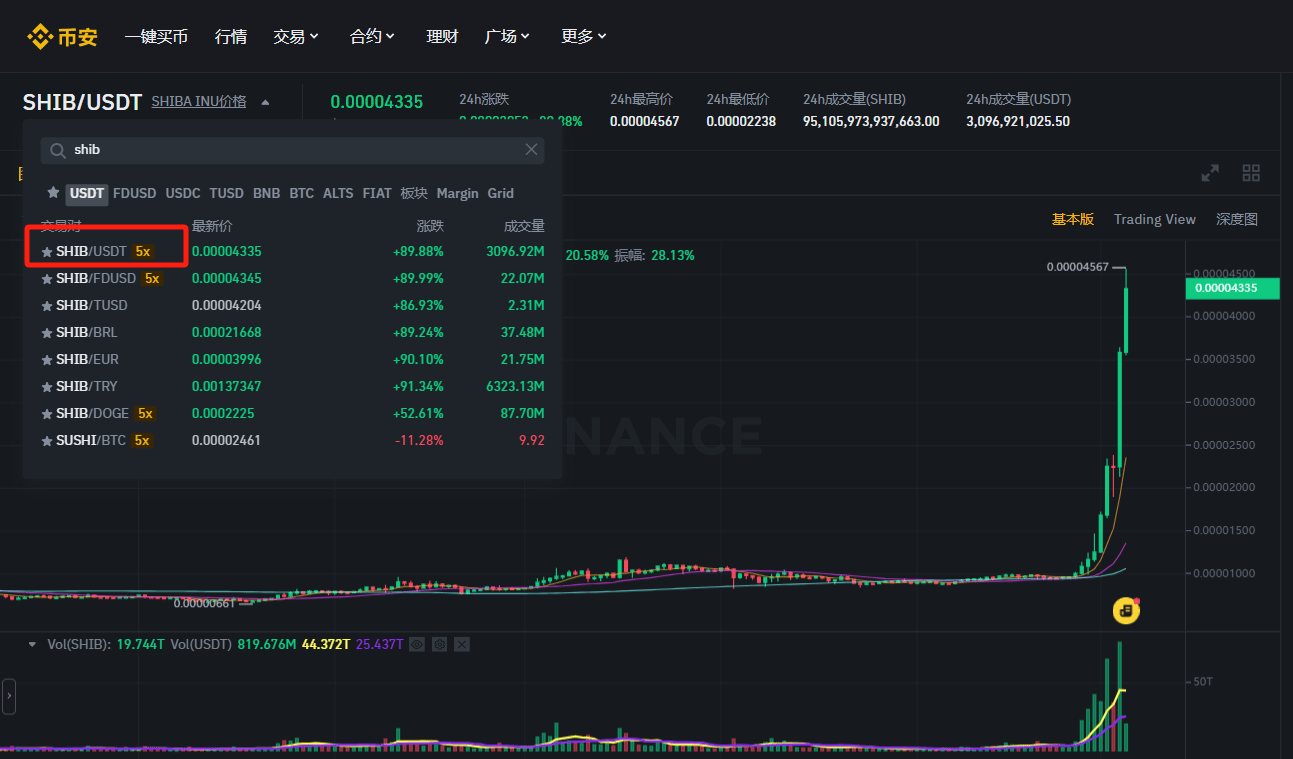Click the Binance logo icon

click(62, 37)
